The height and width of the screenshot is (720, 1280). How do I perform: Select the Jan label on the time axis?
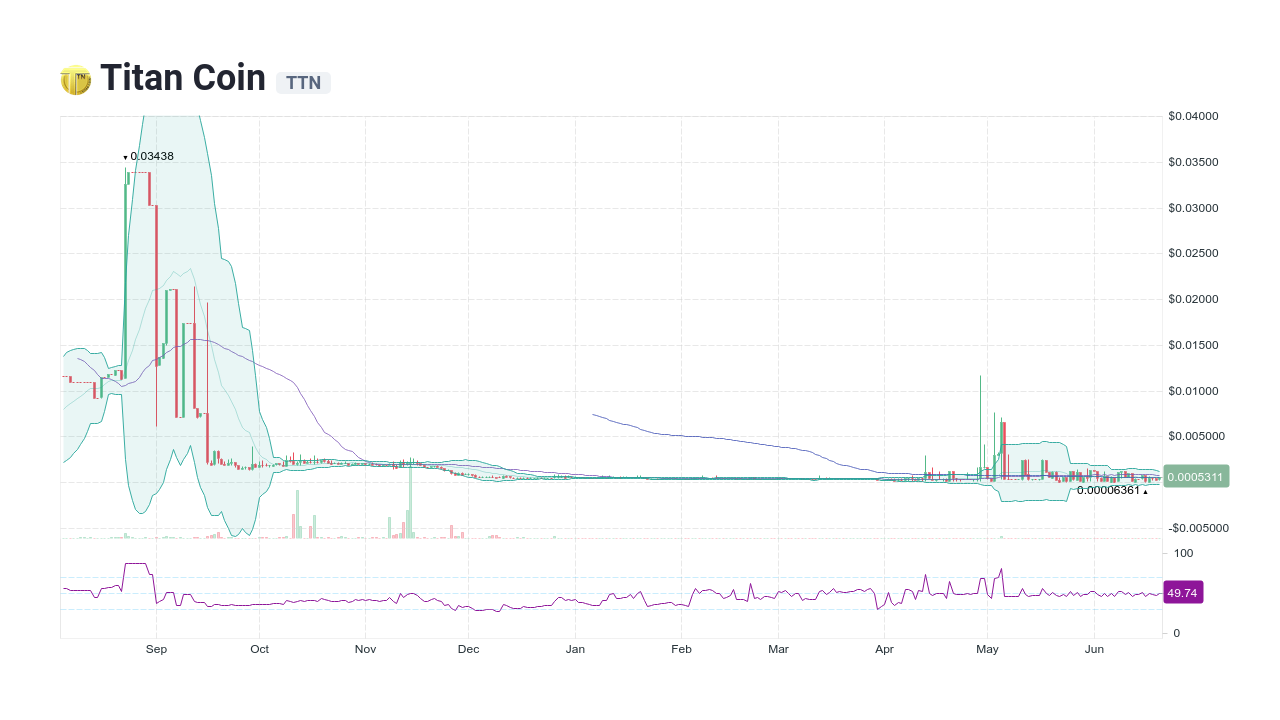[x=576, y=649]
